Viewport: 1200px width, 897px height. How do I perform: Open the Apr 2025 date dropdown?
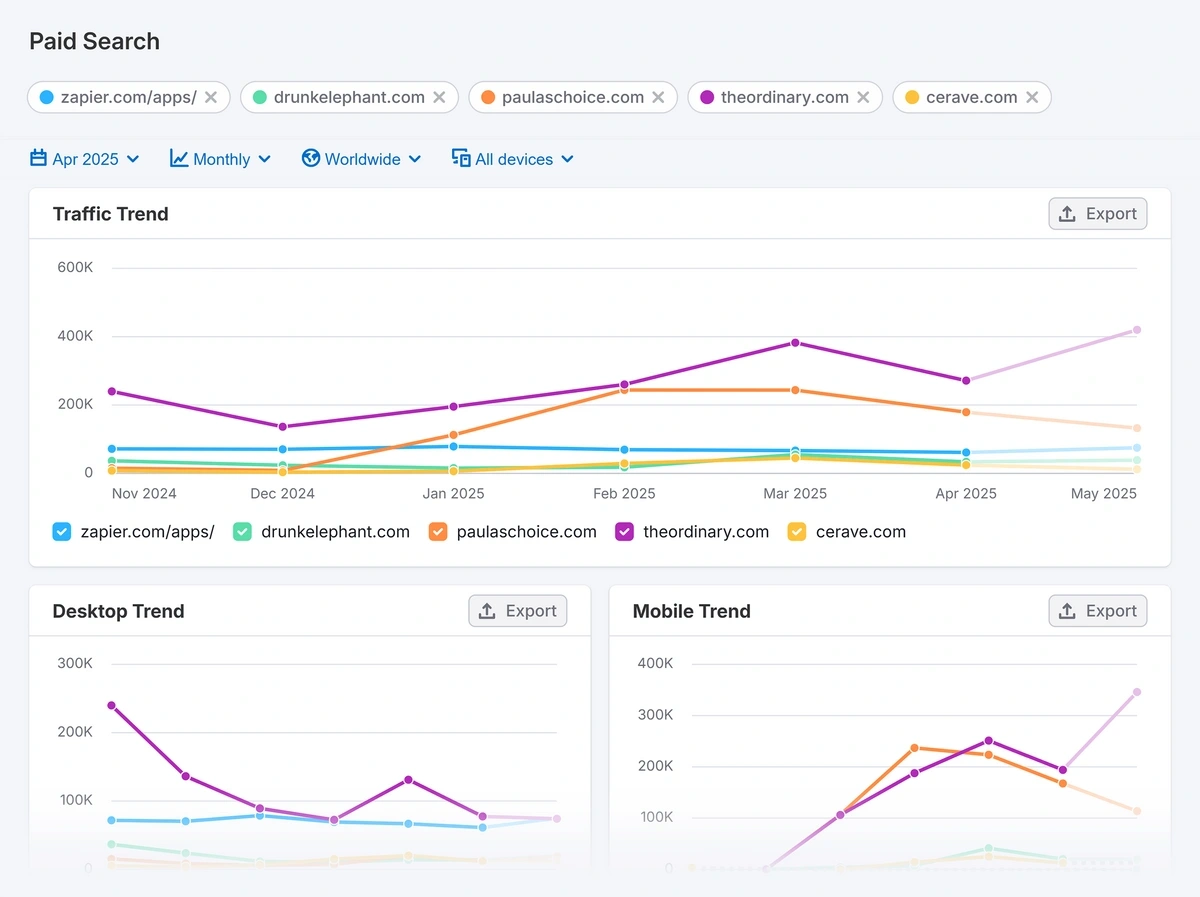(x=85, y=159)
